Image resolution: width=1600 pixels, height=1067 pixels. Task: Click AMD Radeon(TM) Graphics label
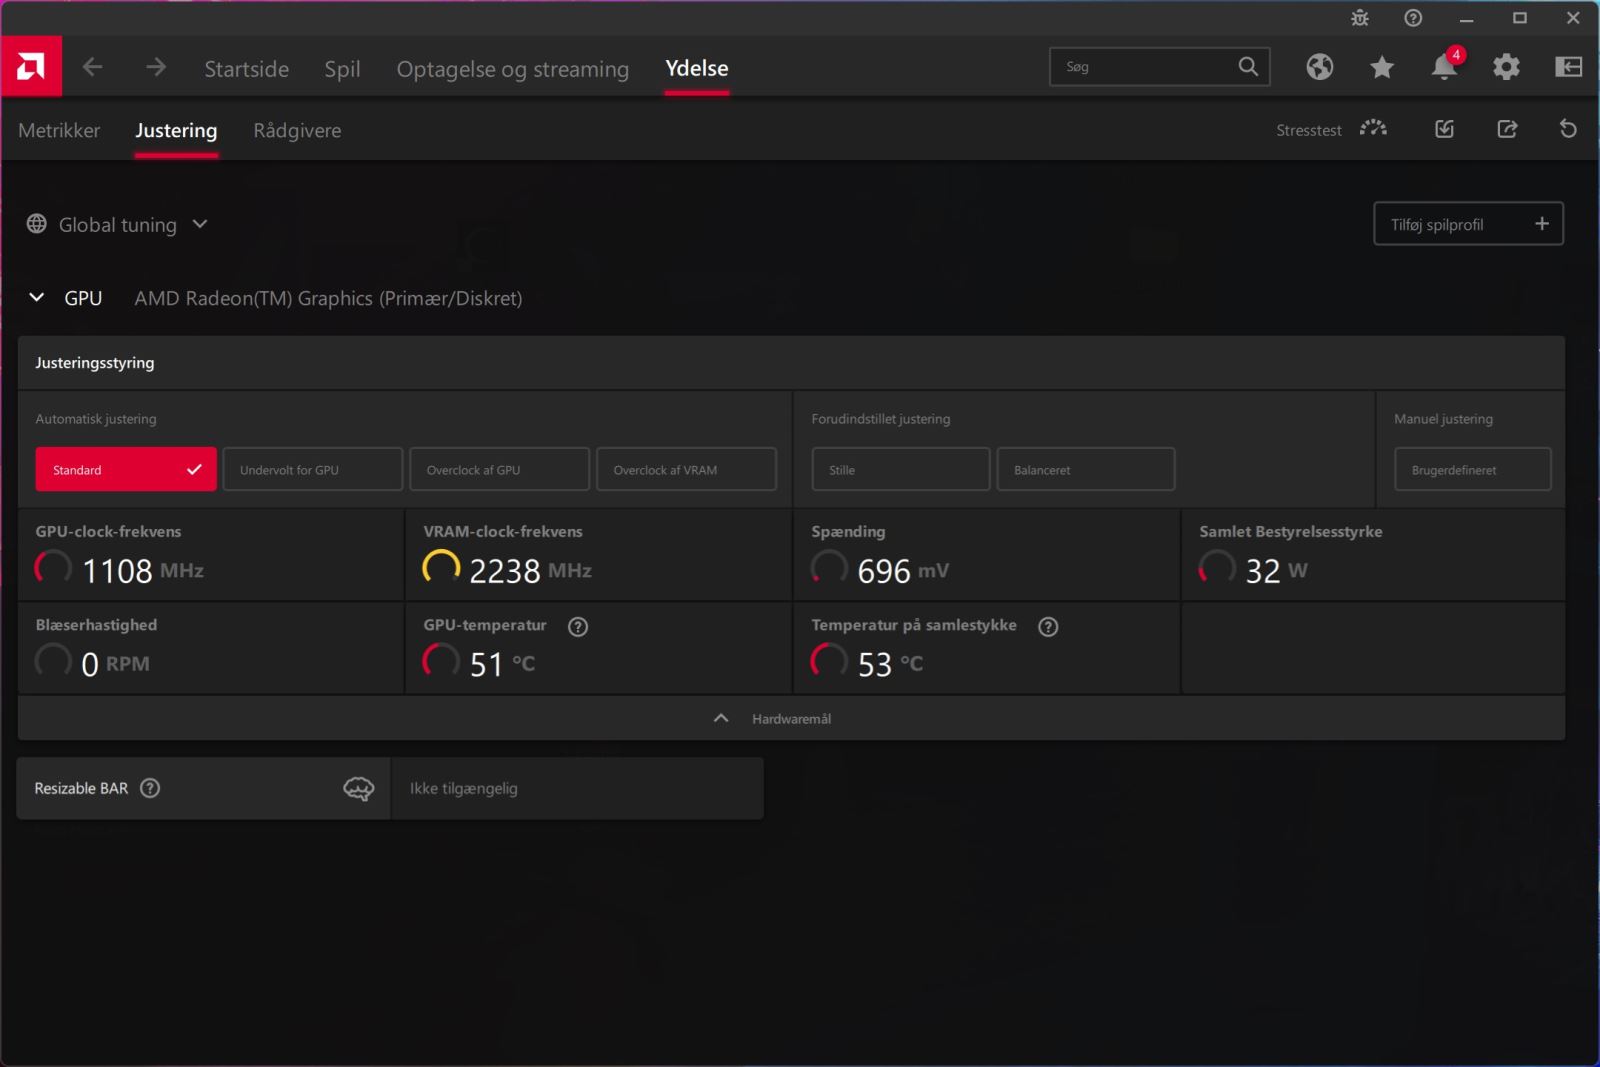(x=328, y=298)
